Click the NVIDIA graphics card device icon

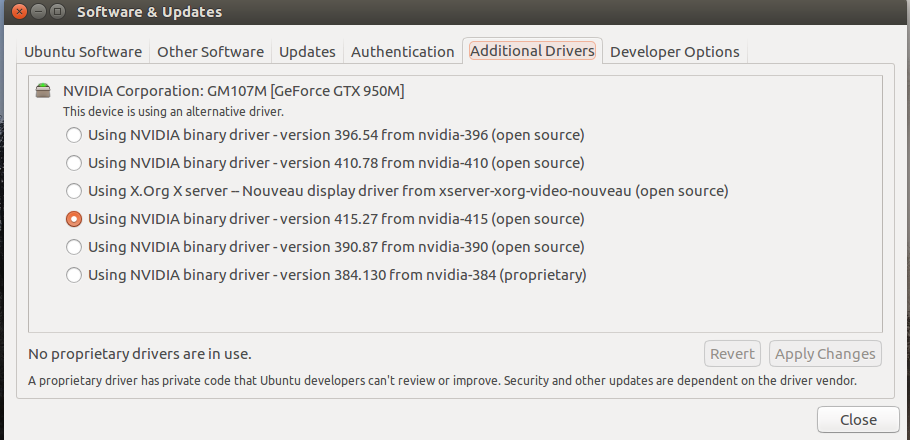click(43, 91)
